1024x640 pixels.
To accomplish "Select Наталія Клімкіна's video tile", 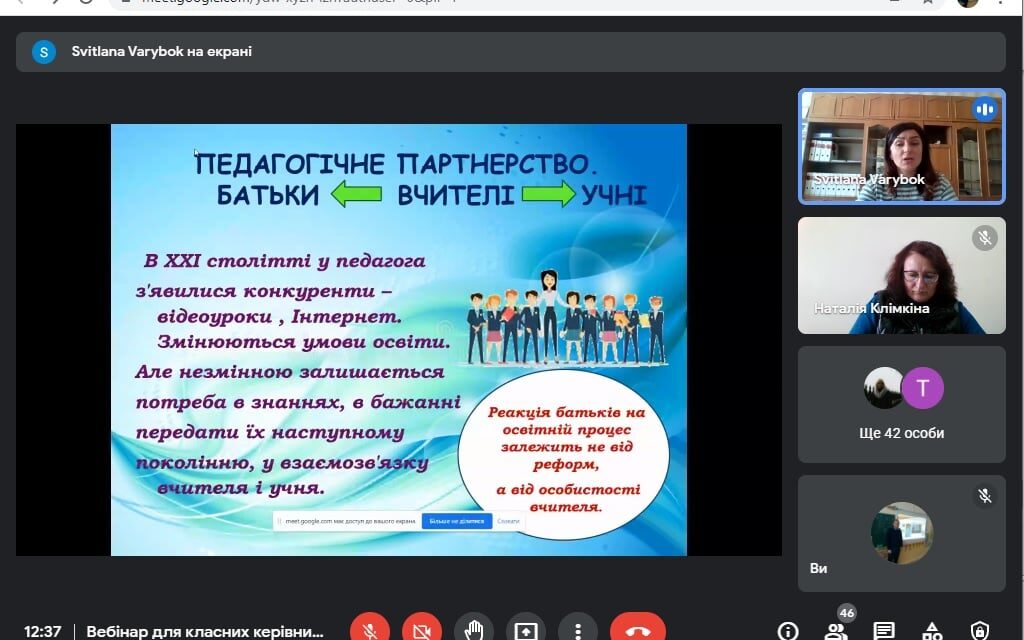I will pos(902,276).
